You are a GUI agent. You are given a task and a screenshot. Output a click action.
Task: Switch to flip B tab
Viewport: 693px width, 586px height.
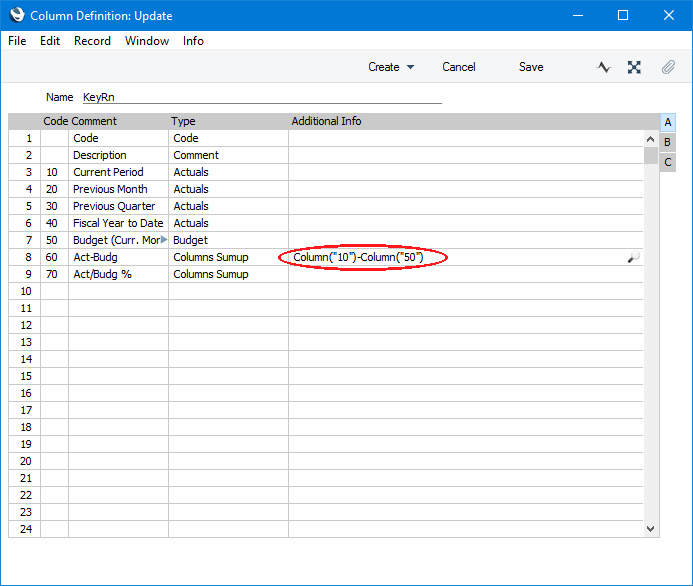(x=668, y=142)
